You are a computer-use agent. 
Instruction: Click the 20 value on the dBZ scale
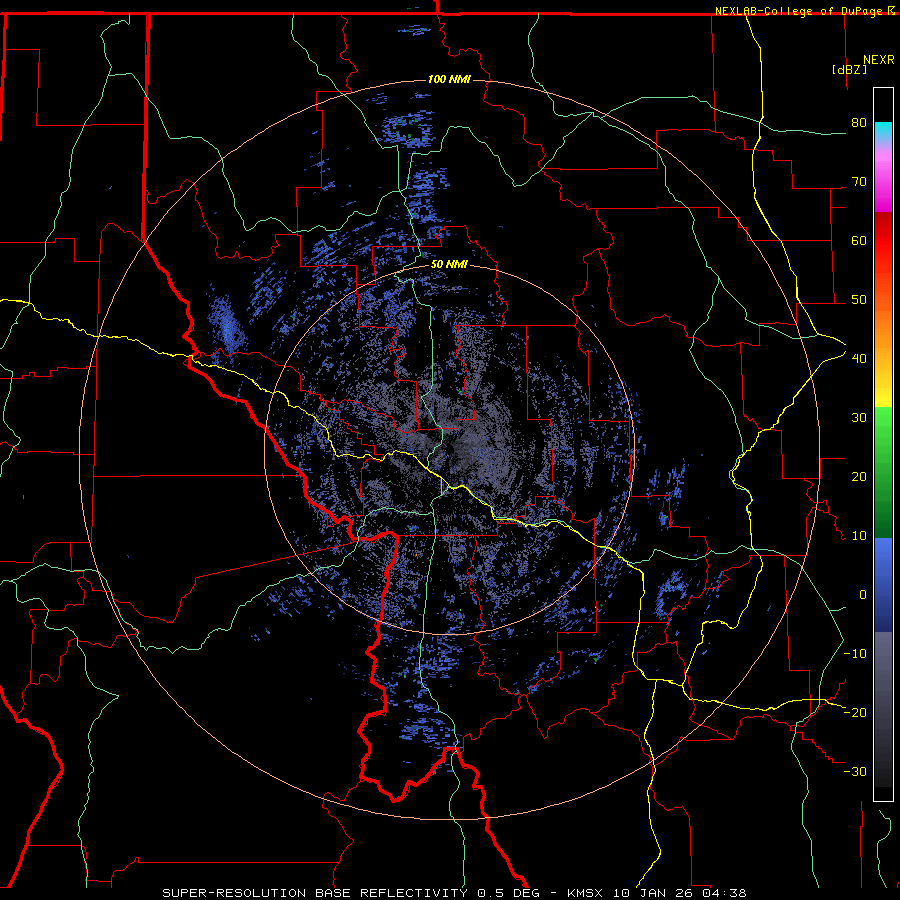(859, 476)
